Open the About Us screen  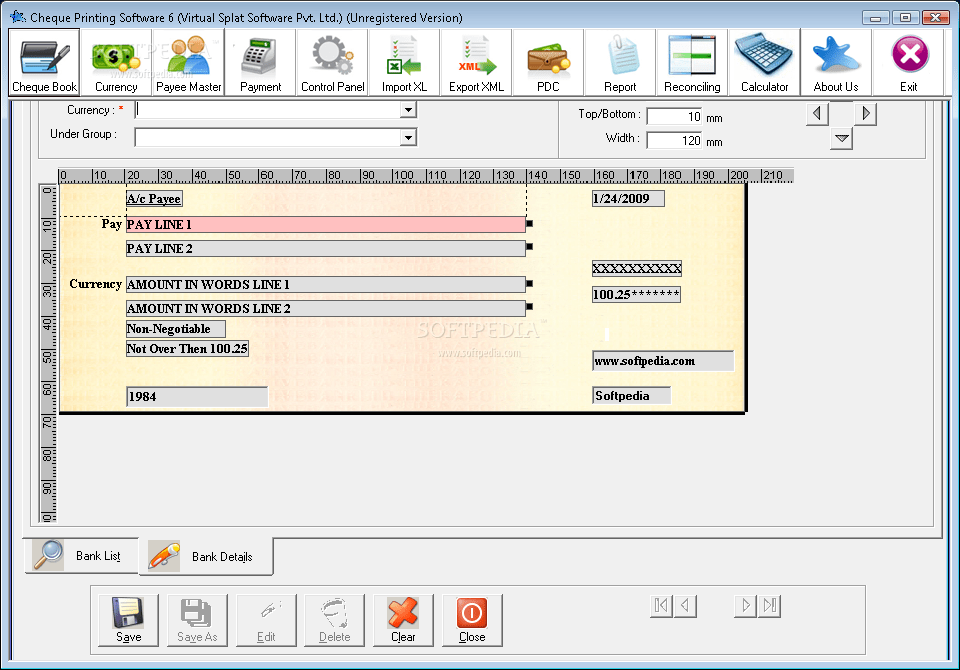[x=836, y=60]
